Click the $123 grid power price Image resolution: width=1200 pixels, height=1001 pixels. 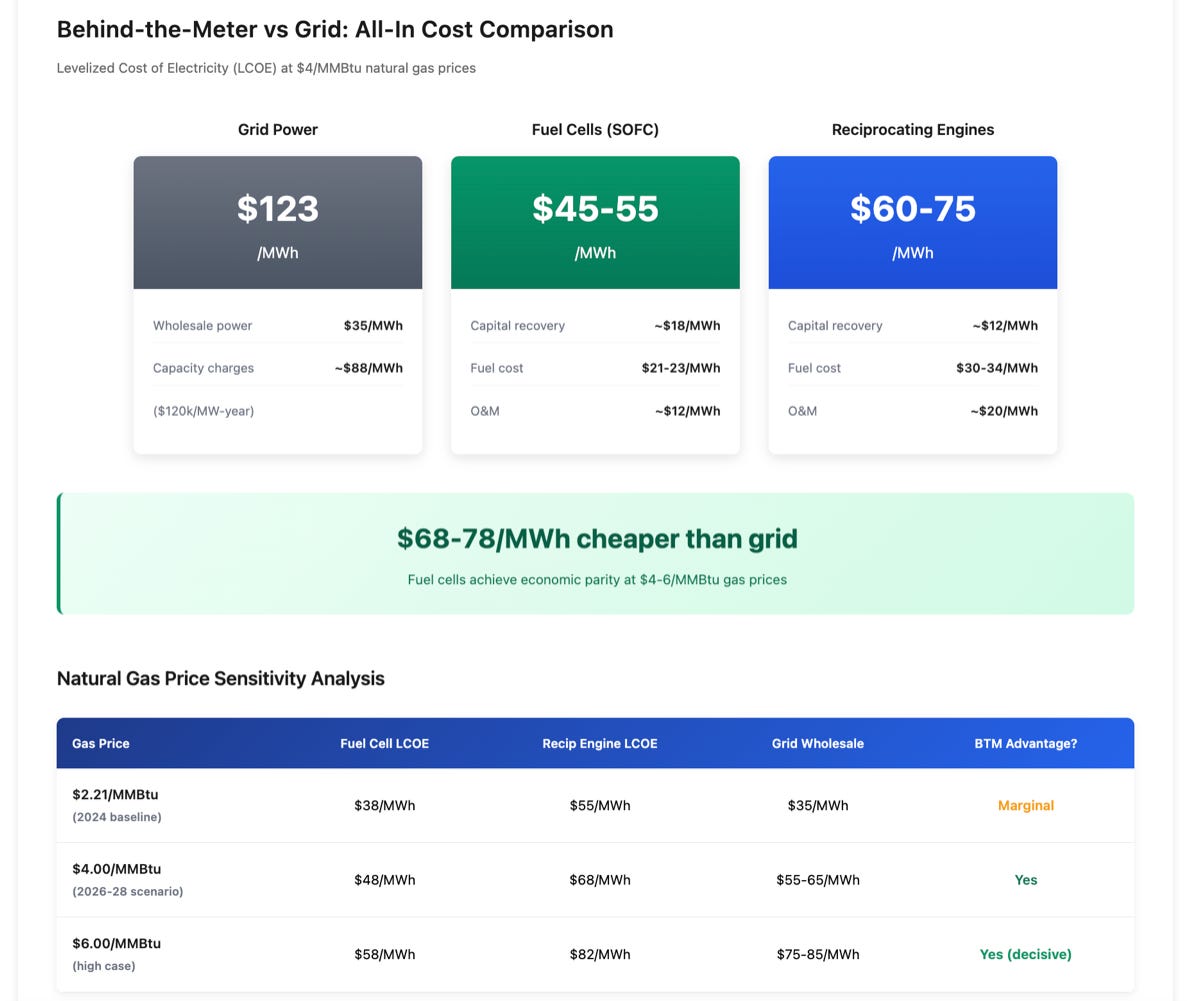(278, 208)
